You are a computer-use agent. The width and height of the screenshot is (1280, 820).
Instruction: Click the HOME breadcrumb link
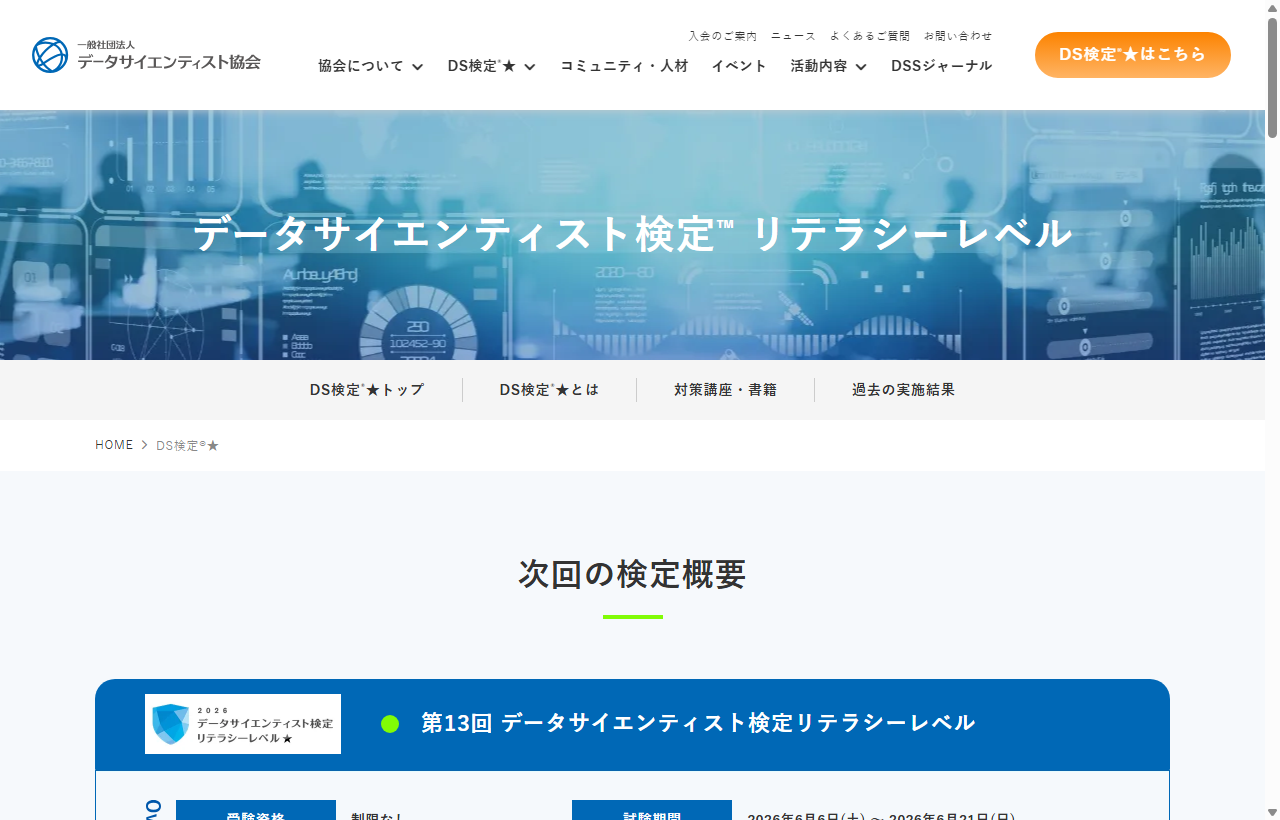point(114,445)
